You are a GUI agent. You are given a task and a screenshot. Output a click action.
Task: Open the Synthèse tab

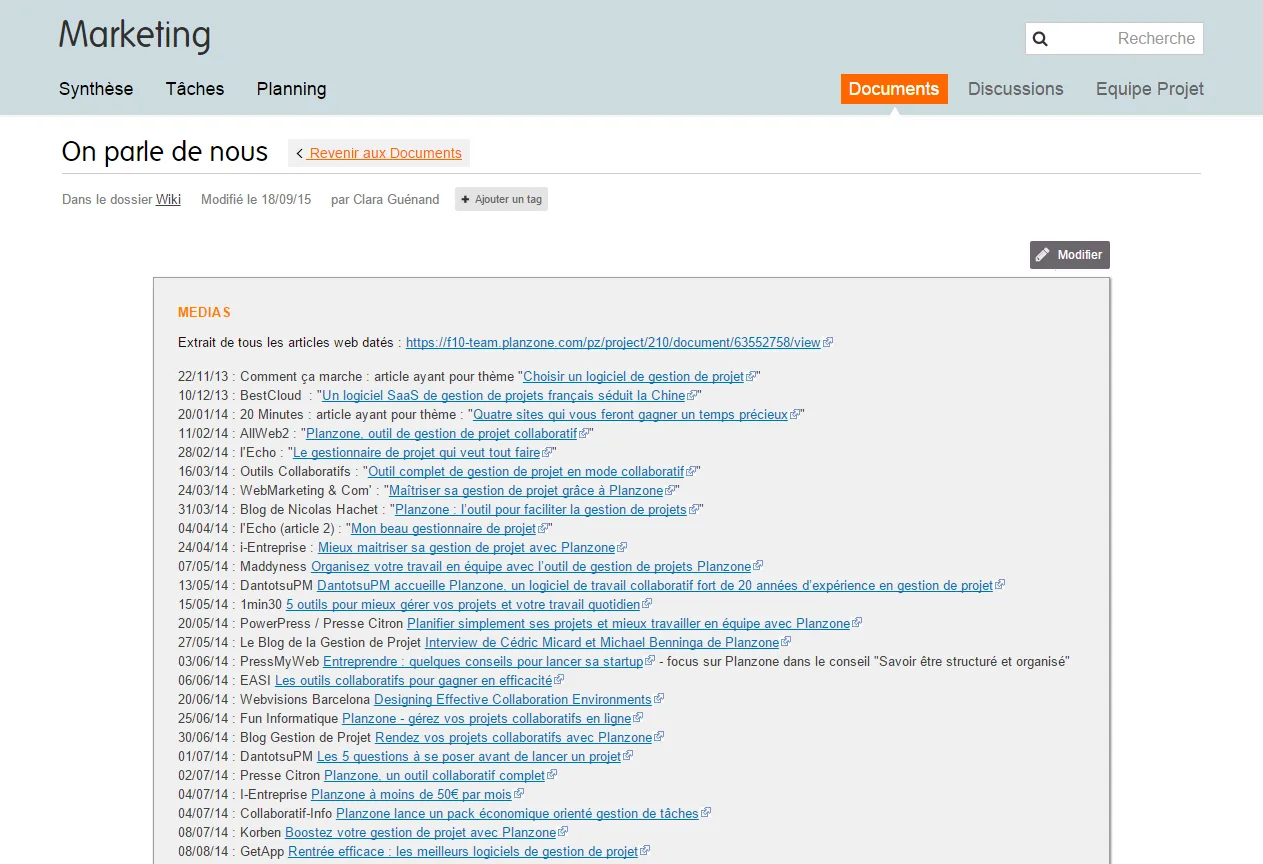(96, 89)
